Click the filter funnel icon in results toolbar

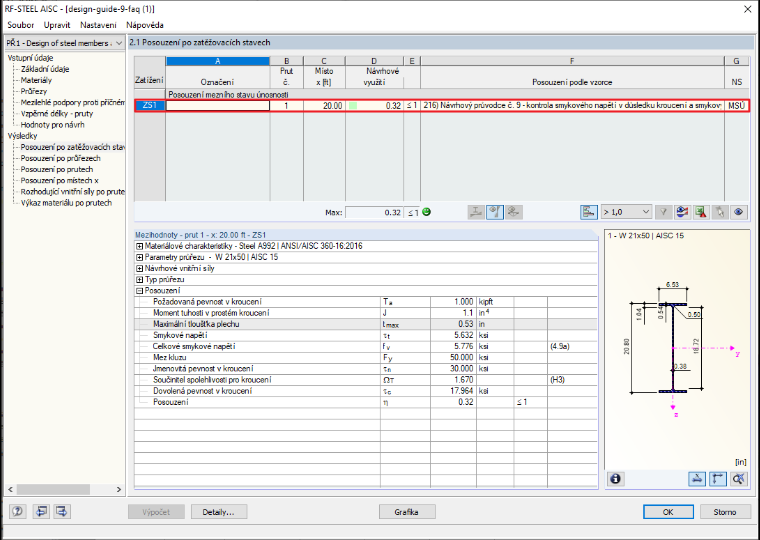point(663,212)
